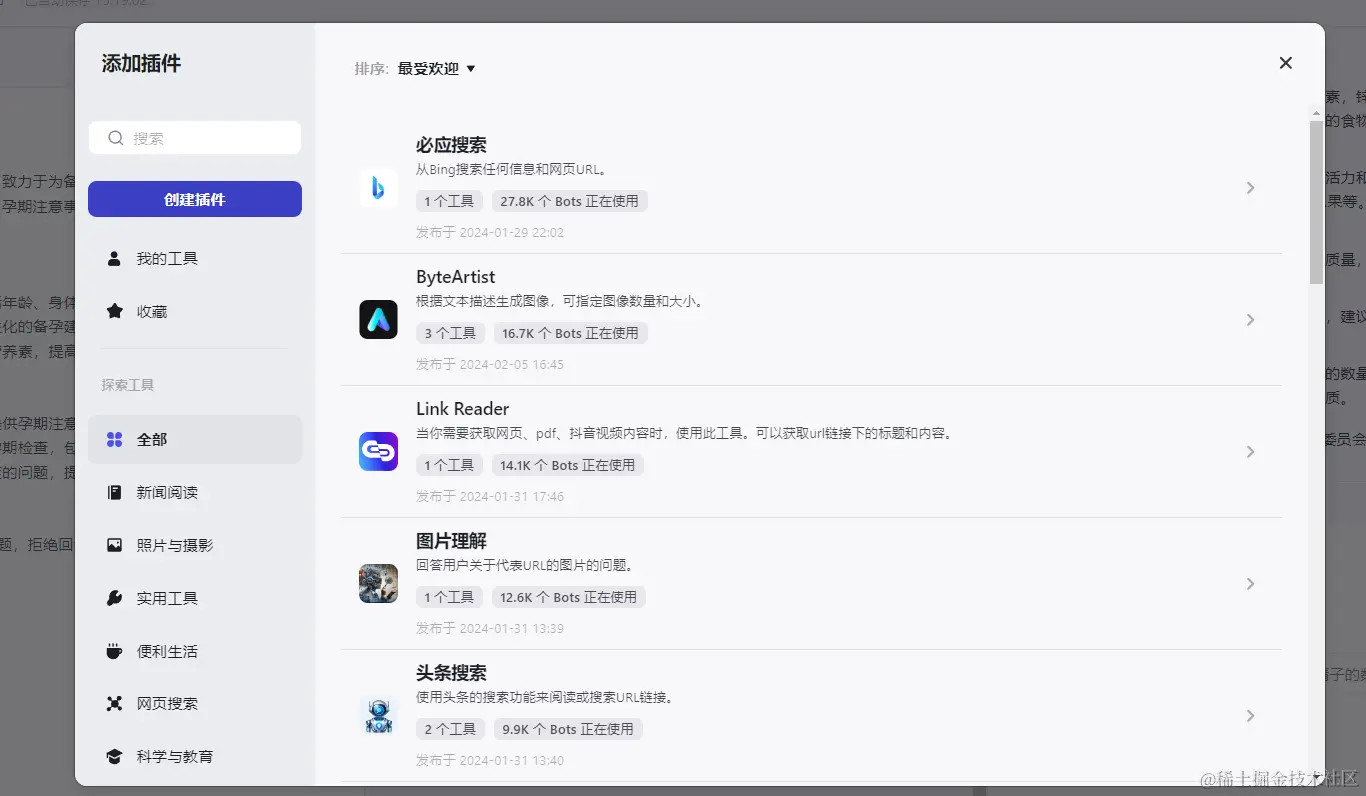Click the 创建插件 button
The width and height of the screenshot is (1366, 796).
(x=195, y=199)
